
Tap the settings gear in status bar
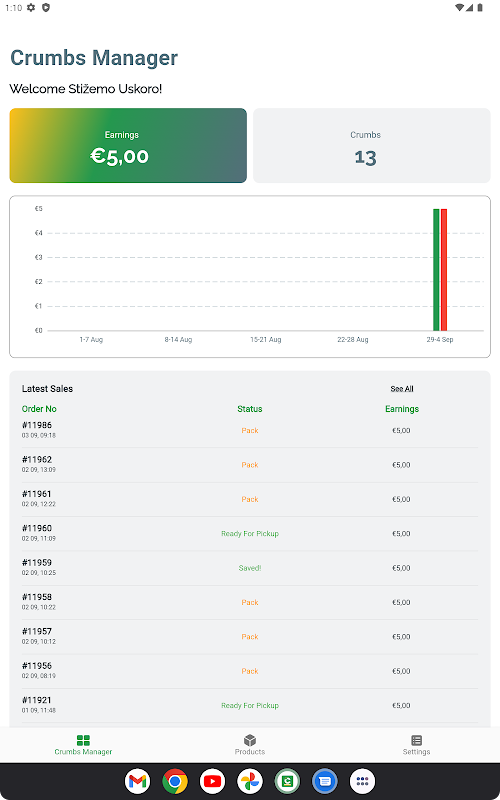(x=31, y=8)
